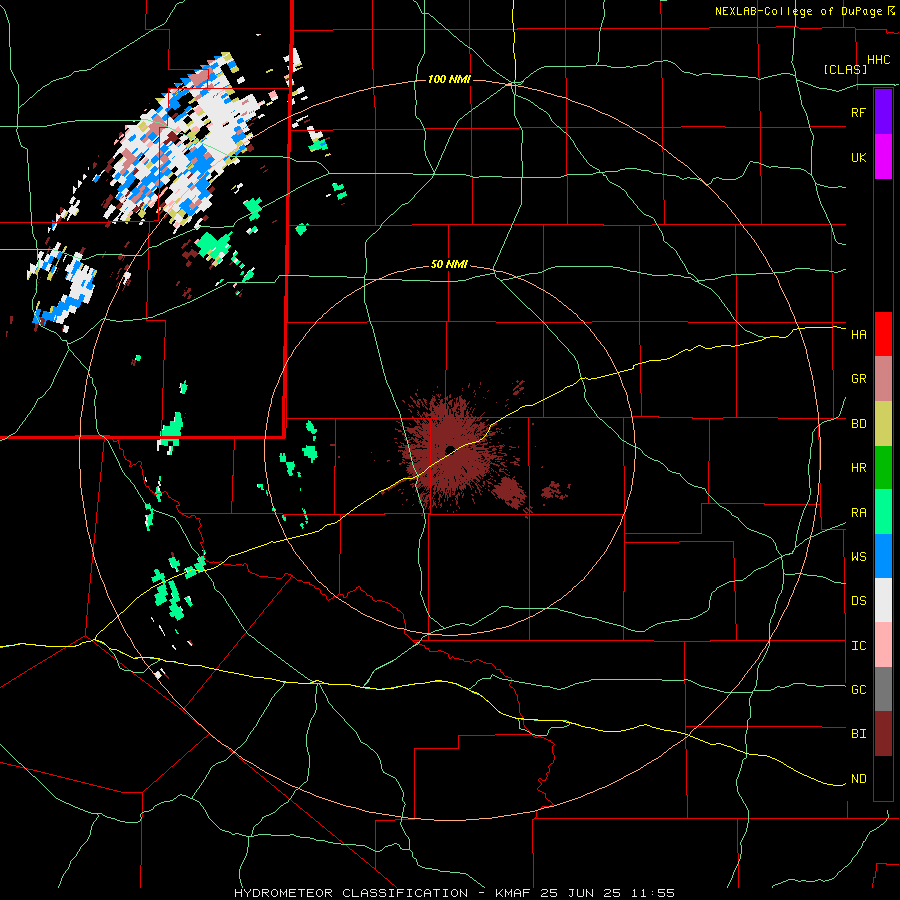This screenshot has width=900, height=900.
Task: Click the RA bright green legend swatch
Action: coord(883,512)
